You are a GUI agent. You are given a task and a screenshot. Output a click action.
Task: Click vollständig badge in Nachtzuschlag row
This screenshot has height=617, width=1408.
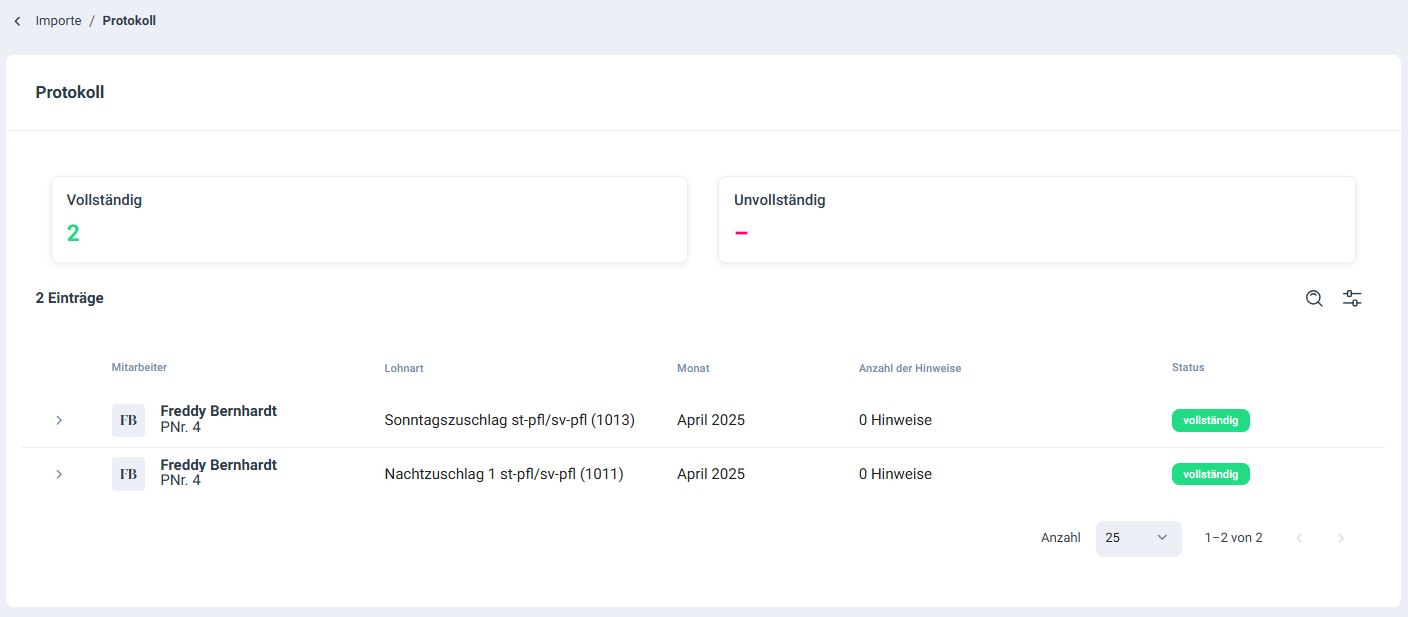pyautogui.click(x=1210, y=474)
